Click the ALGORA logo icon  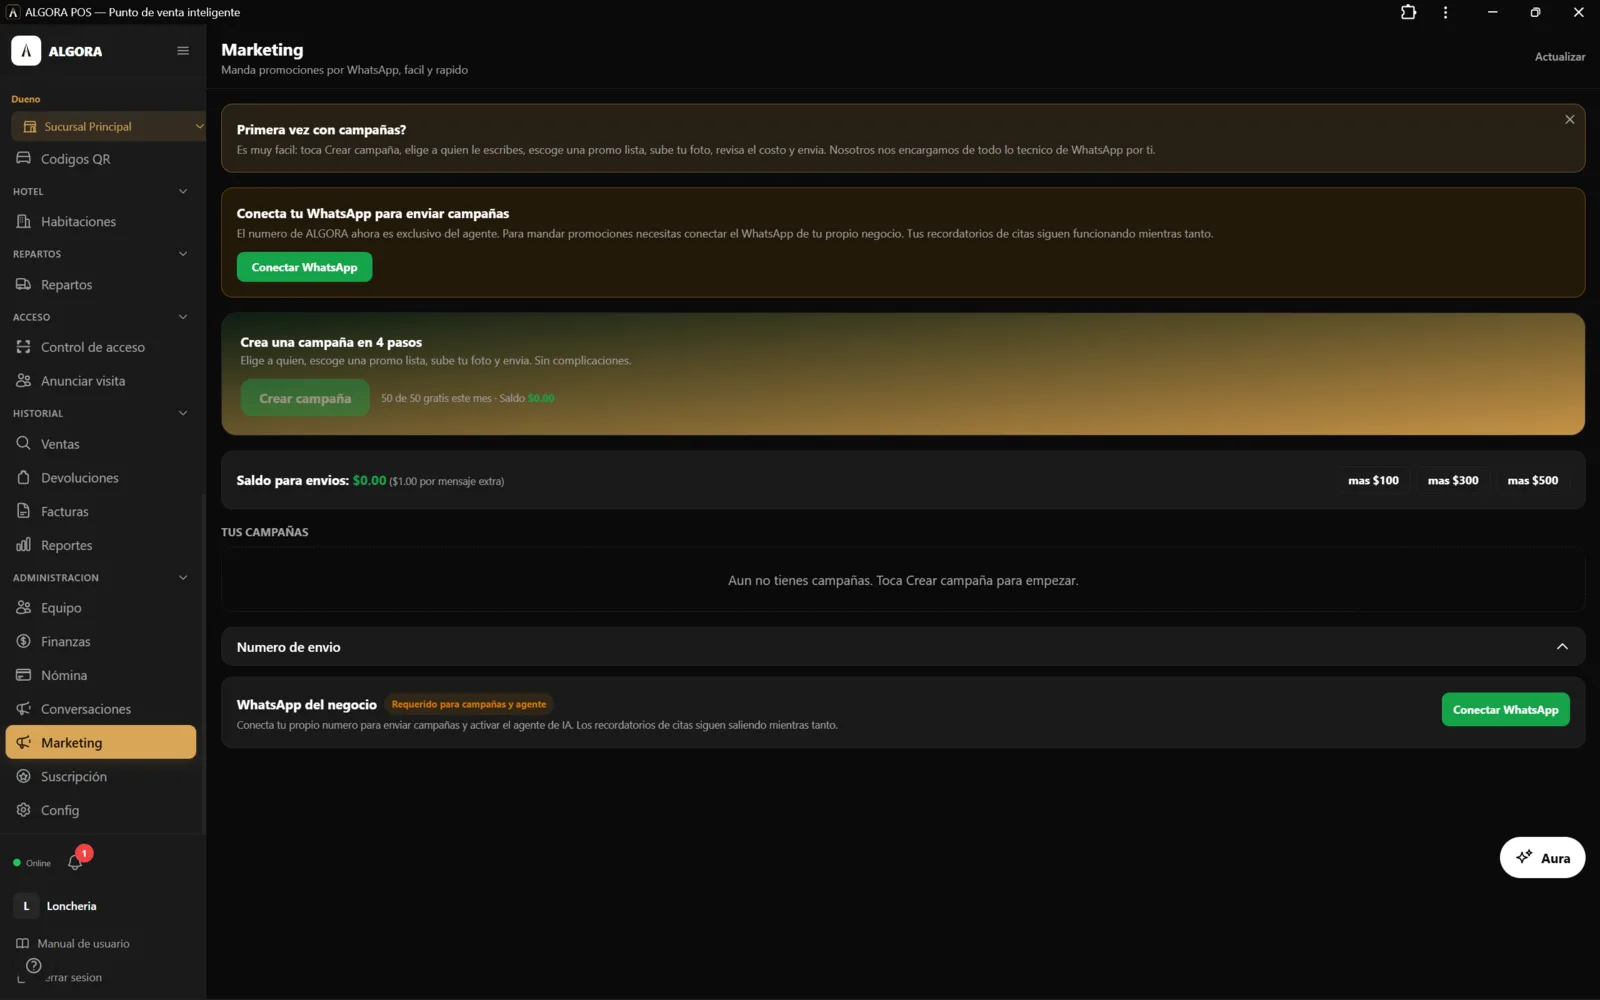coord(26,51)
